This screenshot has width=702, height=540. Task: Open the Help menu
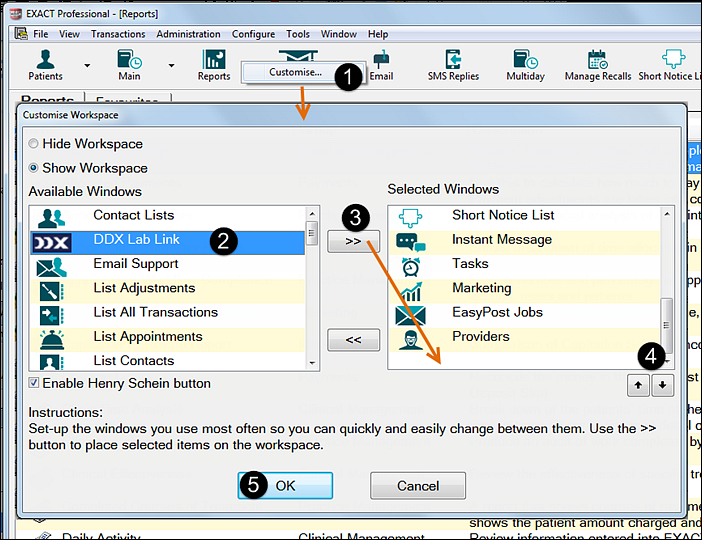coord(378,34)
